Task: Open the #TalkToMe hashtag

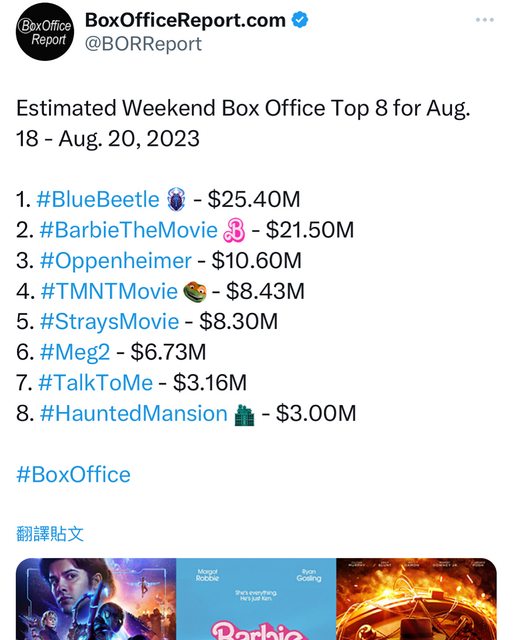Action: pyautogui.click(x=95, y=382)
